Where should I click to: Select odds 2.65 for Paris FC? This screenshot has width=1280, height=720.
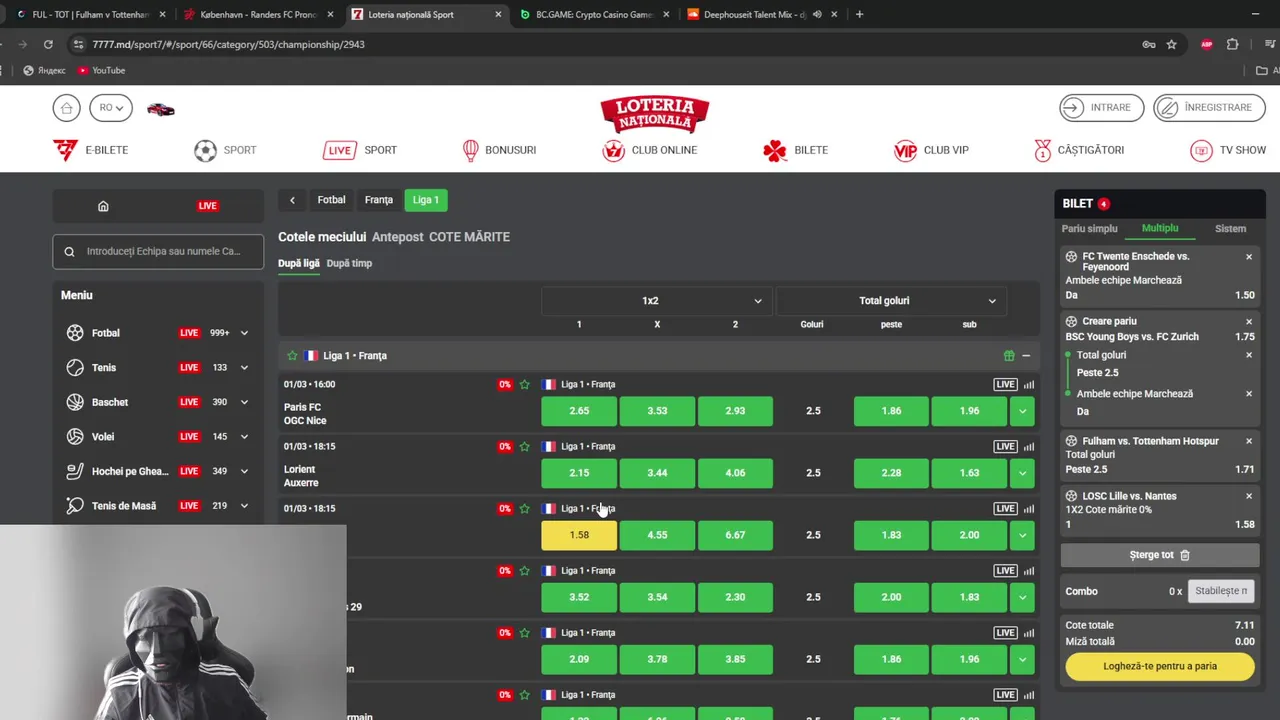579,411
